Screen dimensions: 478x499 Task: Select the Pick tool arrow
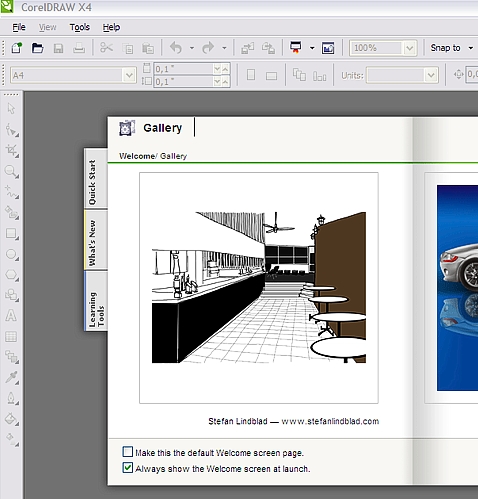(x=11, y=109)
